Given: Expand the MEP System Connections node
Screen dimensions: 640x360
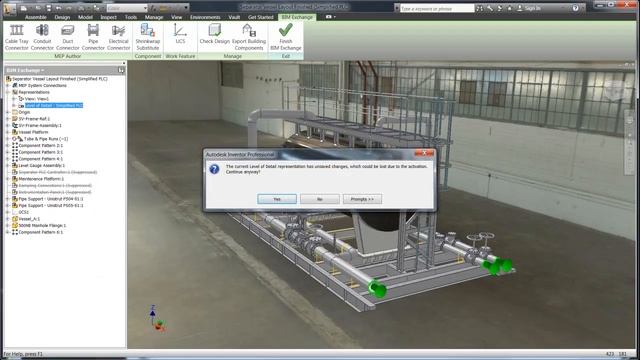Looking at the screenshot, I should click(x=8, y=85).
